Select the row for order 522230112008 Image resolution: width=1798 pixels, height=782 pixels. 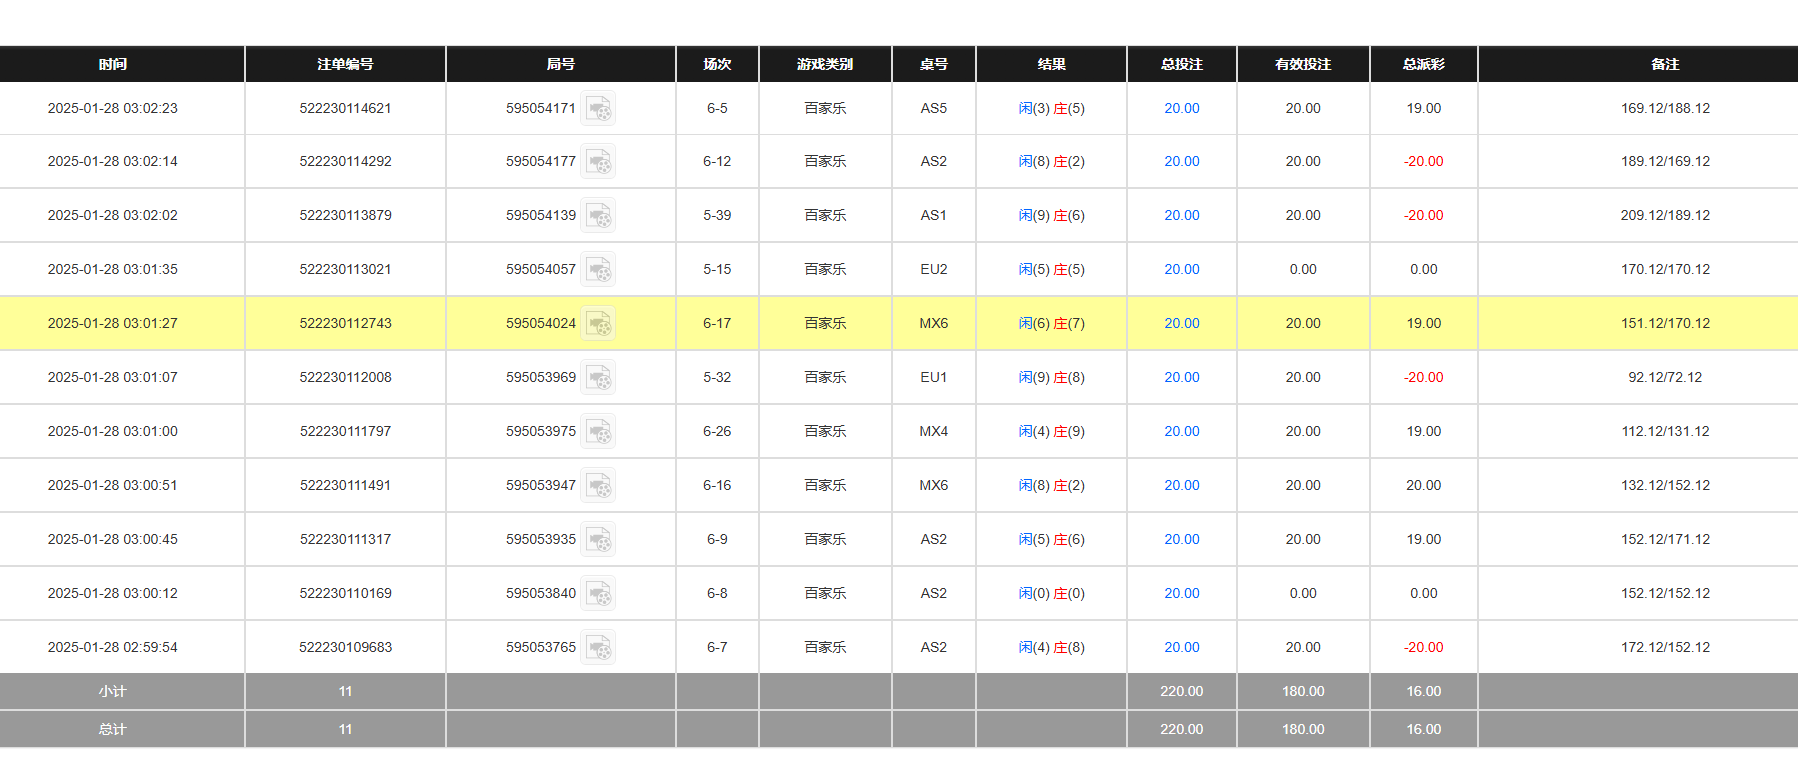coord(345,377)
